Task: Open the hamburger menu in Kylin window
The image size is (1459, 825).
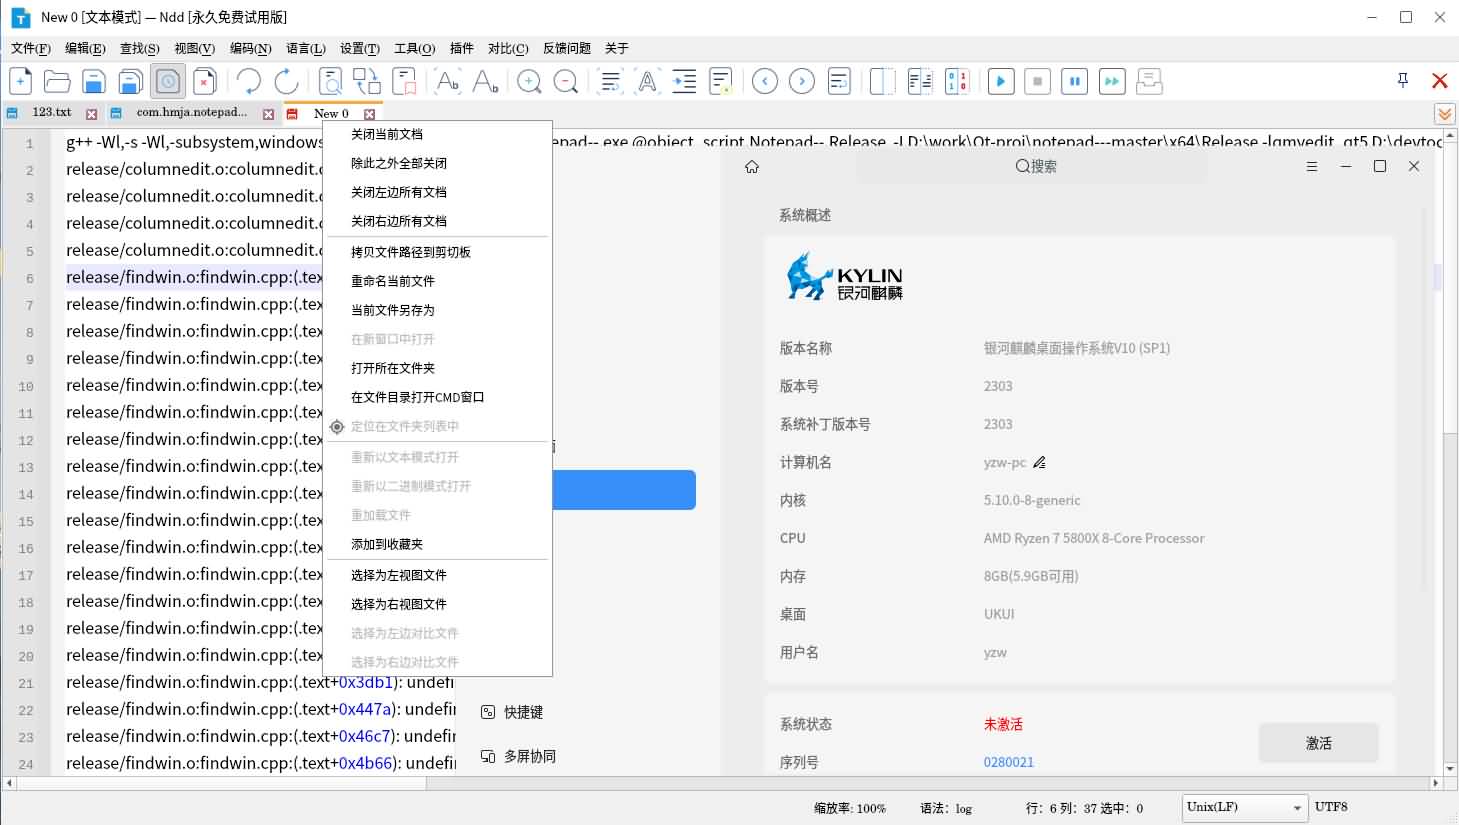Action: [1312, 166]
